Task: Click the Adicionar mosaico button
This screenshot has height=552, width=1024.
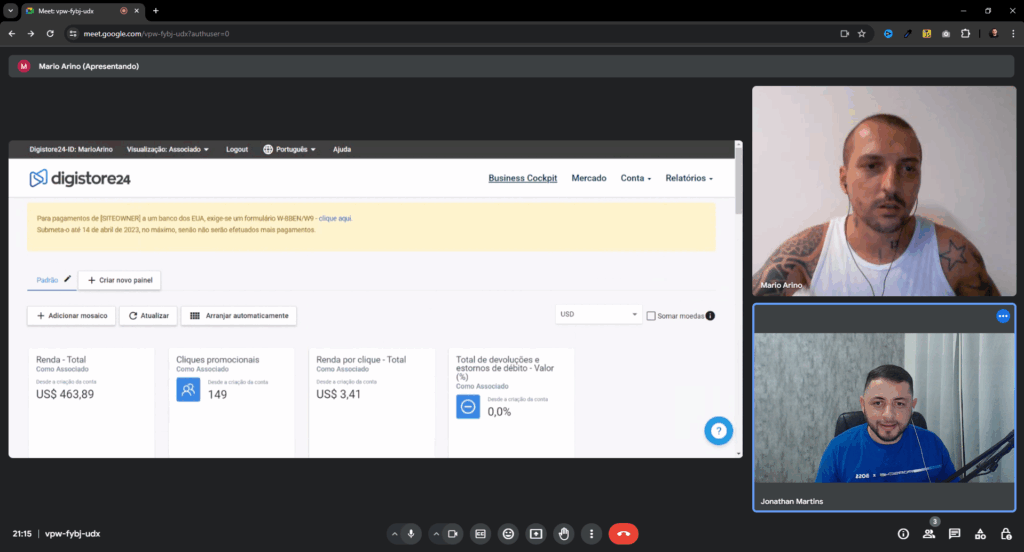Action: [71, 316]
